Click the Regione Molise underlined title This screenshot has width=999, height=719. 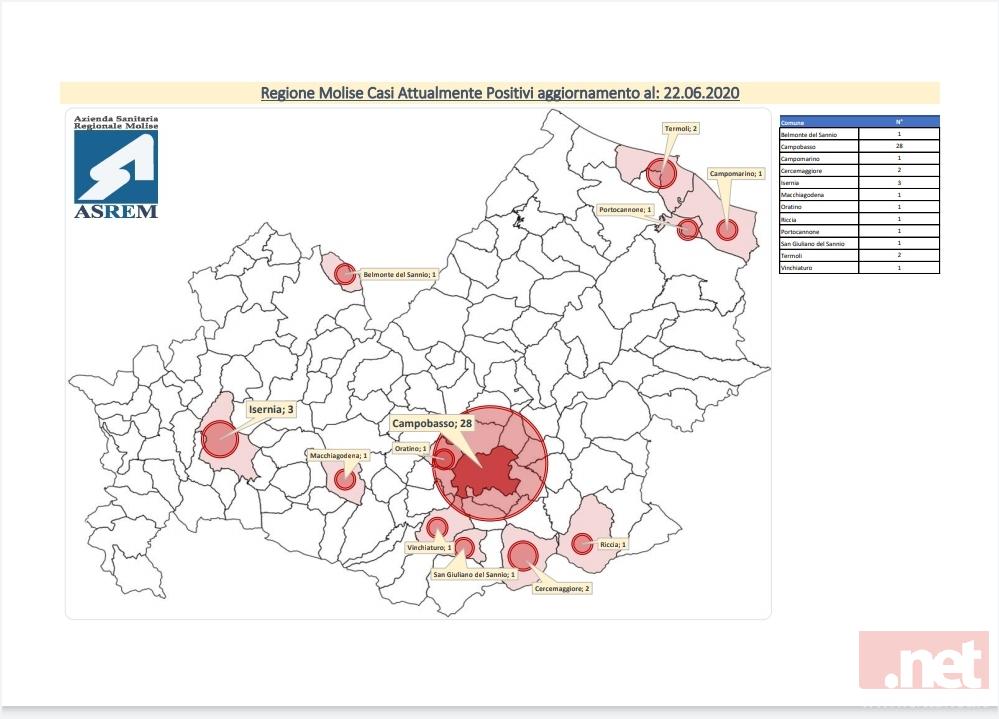pos(499,93)
